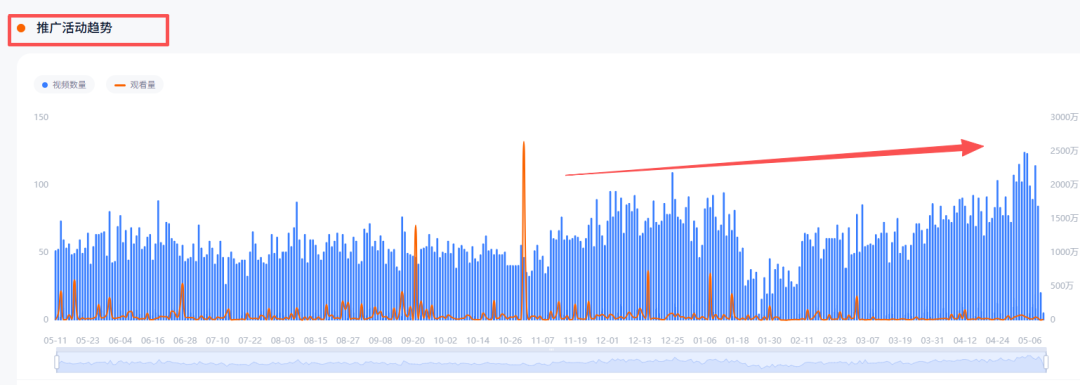
Task: Click the 10-14 date label
Action: pos(478,340)
